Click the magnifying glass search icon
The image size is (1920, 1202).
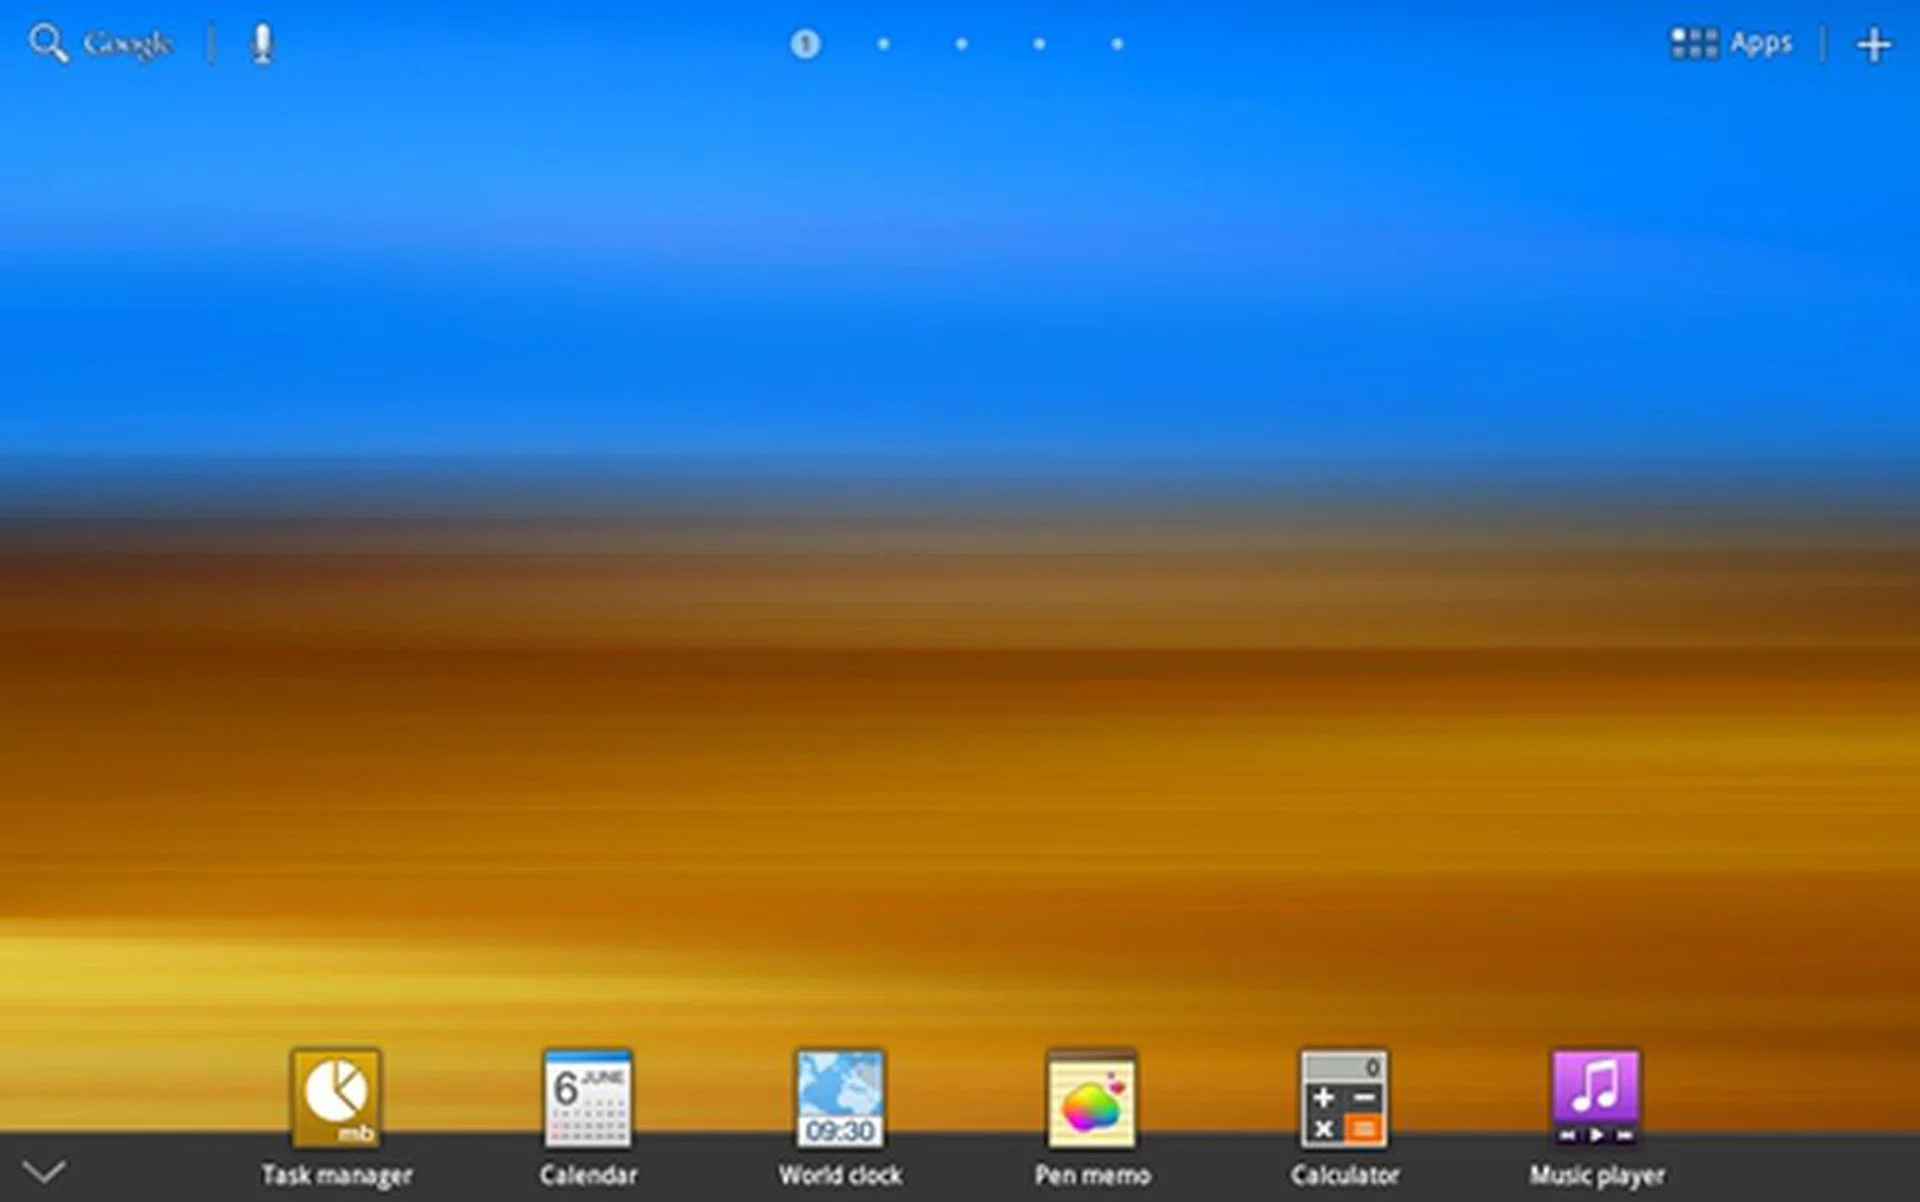click(x=48, y=44)
